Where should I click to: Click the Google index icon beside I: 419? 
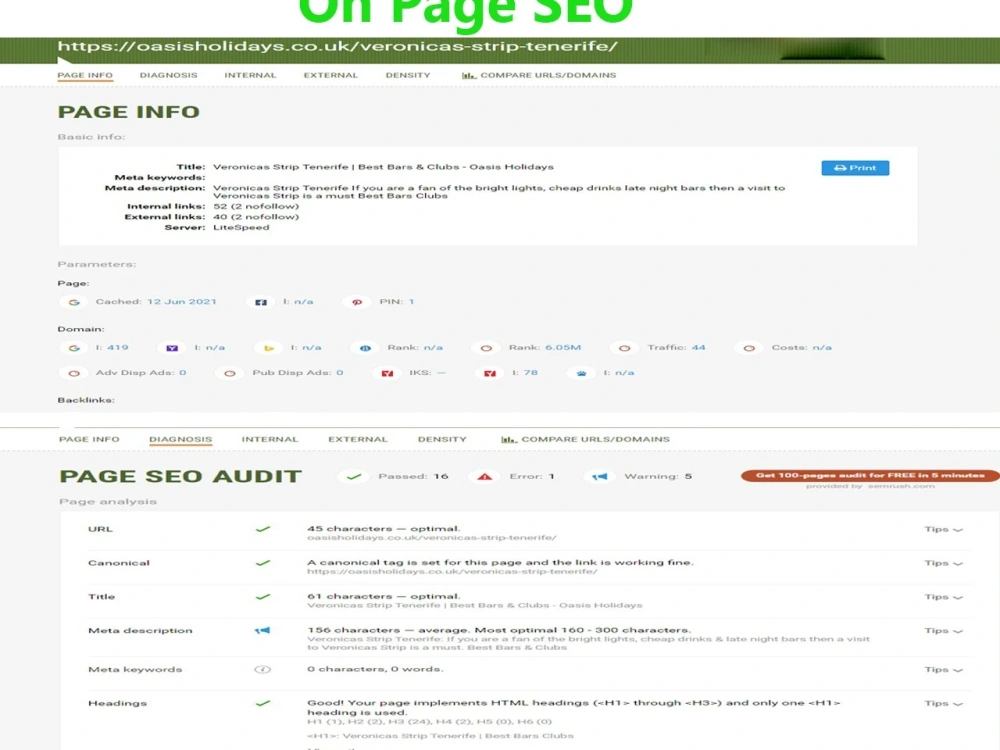[74, 348]
